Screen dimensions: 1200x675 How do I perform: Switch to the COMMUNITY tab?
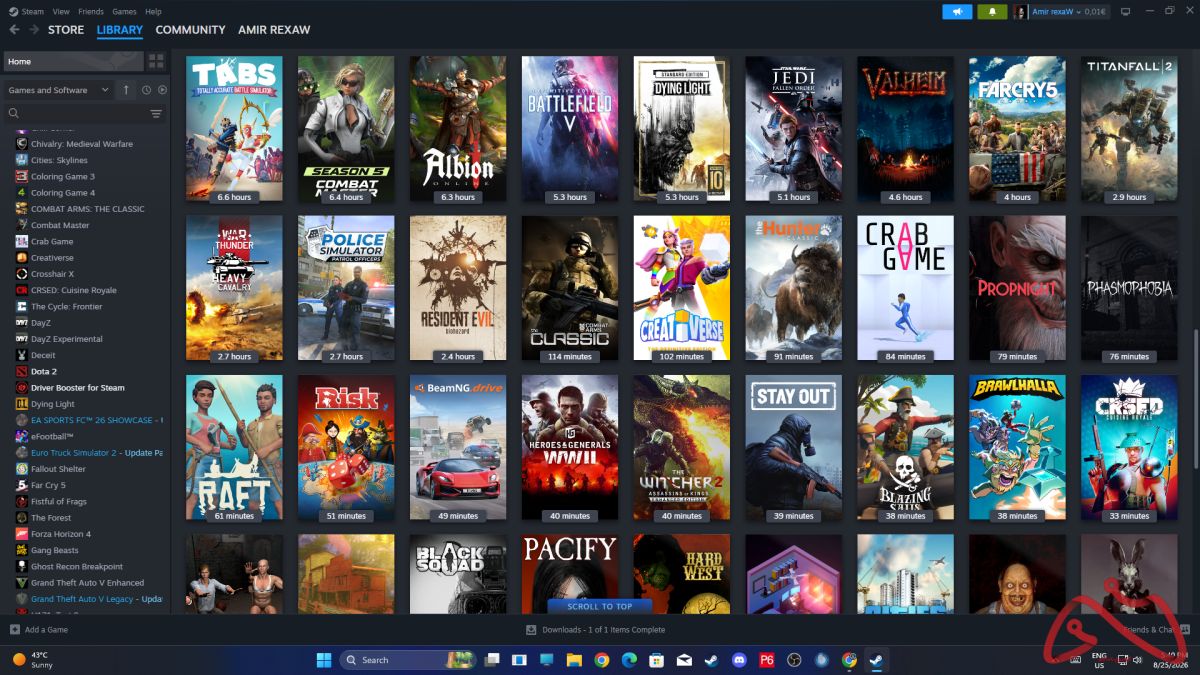[190, 30]
